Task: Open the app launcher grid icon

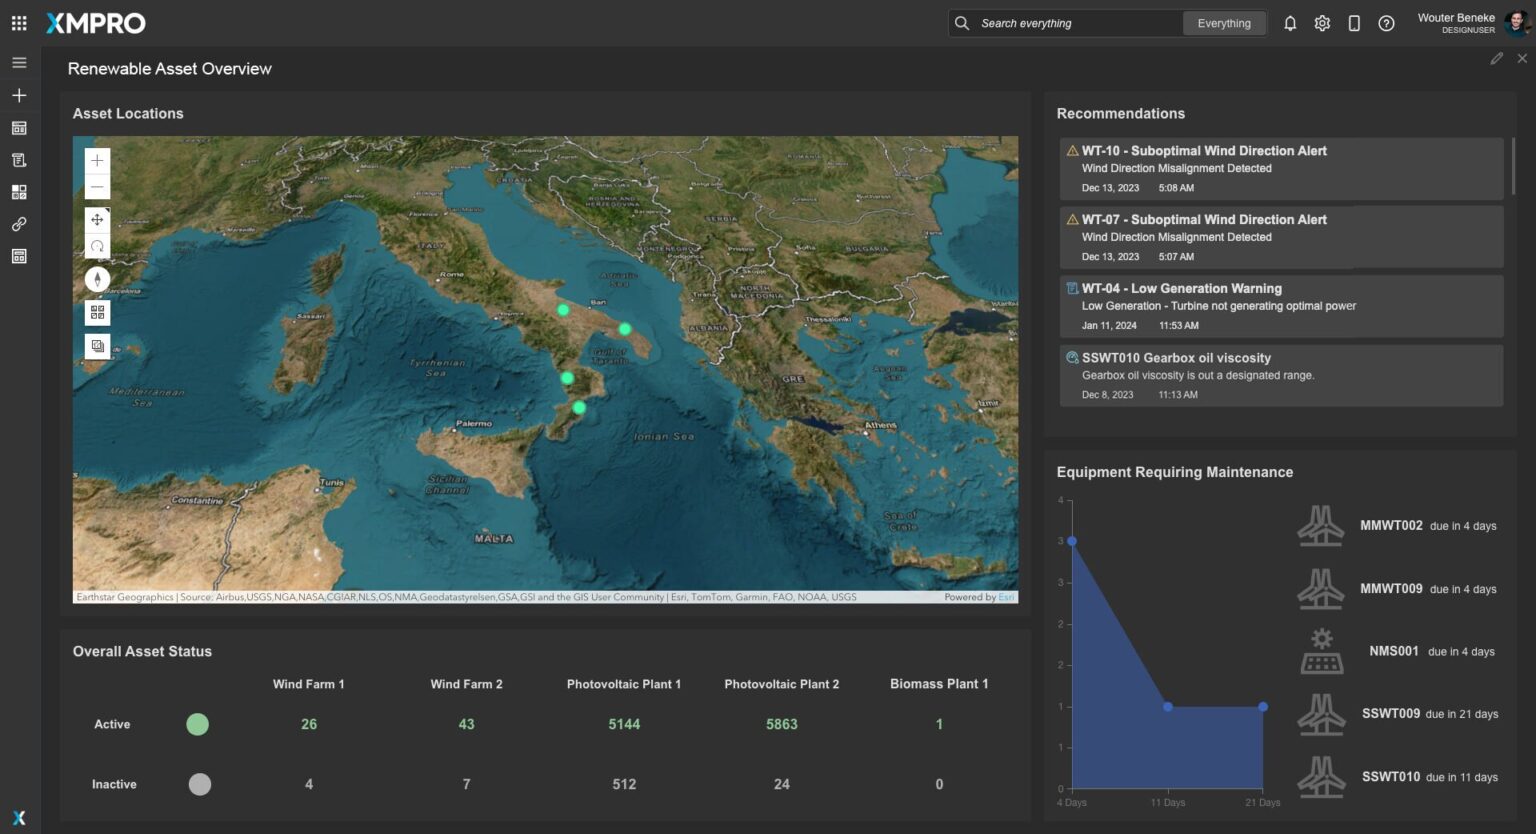Action: coord(19,23)
